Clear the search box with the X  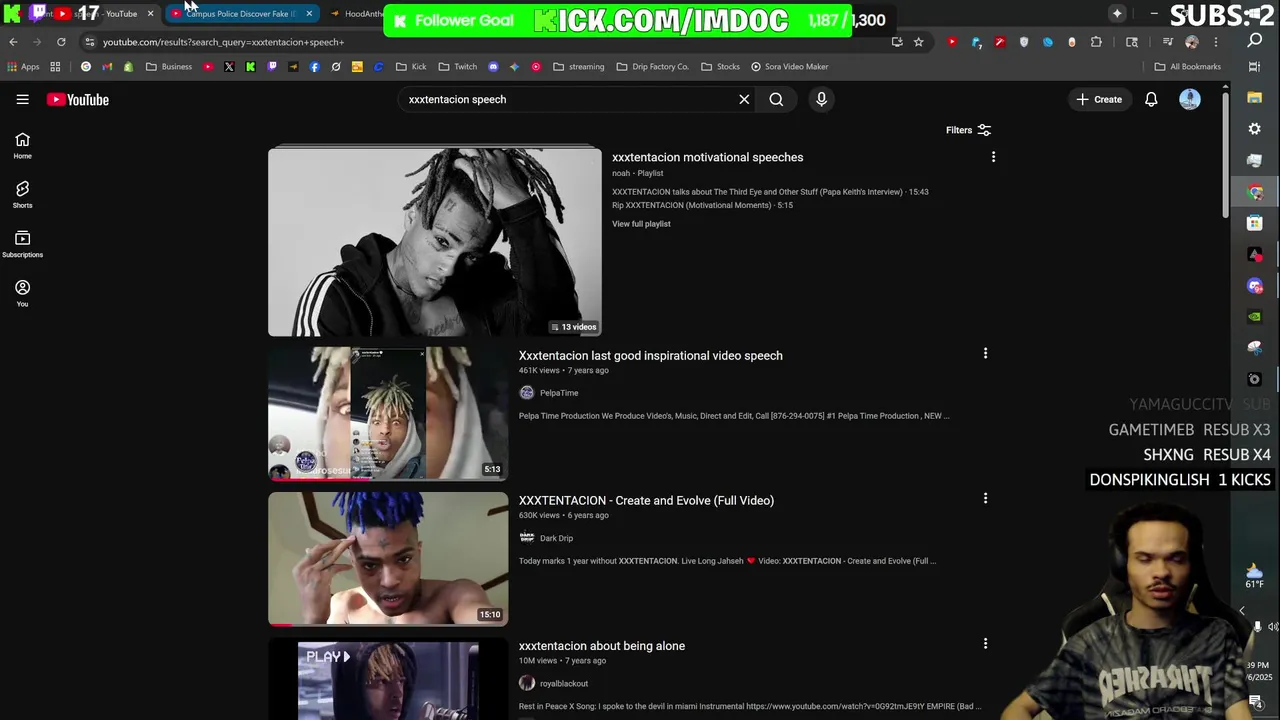click(x=744, y=99)
